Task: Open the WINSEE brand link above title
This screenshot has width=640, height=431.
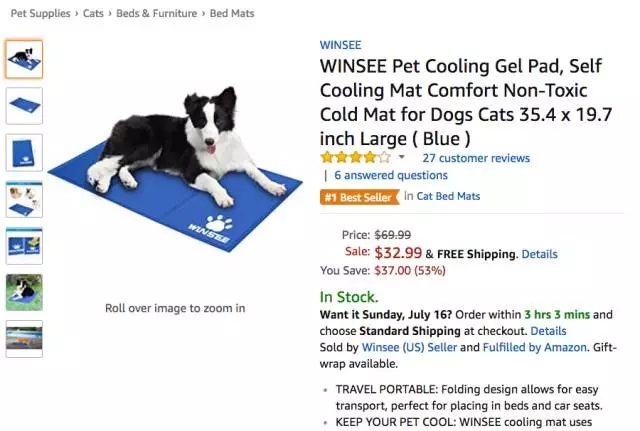Action: (340, 45)
